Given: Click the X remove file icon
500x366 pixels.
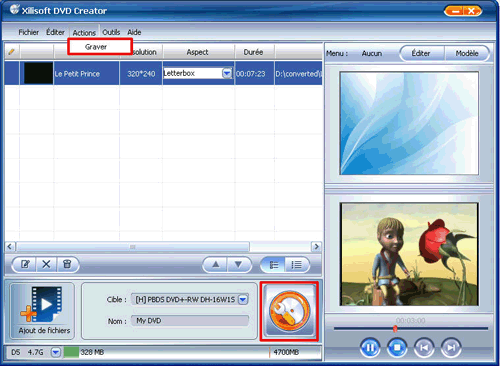Looking at the screenshot, I should click(x=46, y=265).
